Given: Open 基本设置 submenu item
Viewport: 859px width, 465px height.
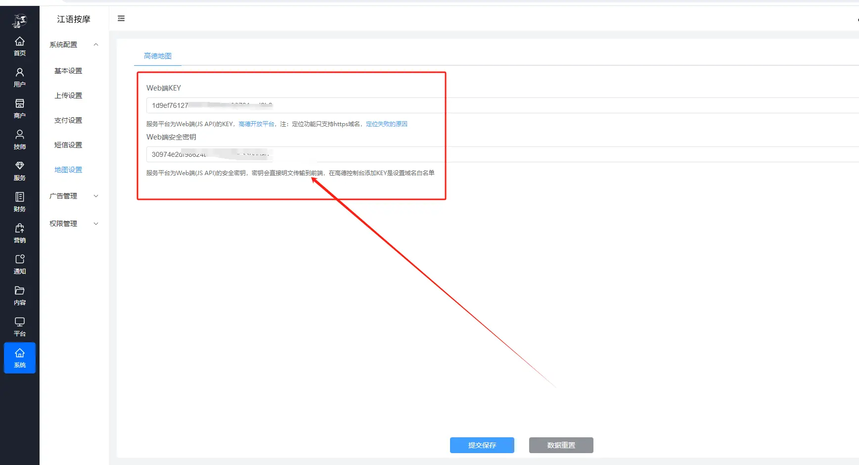Looking at the screenshot, I should tap(68, 71).
